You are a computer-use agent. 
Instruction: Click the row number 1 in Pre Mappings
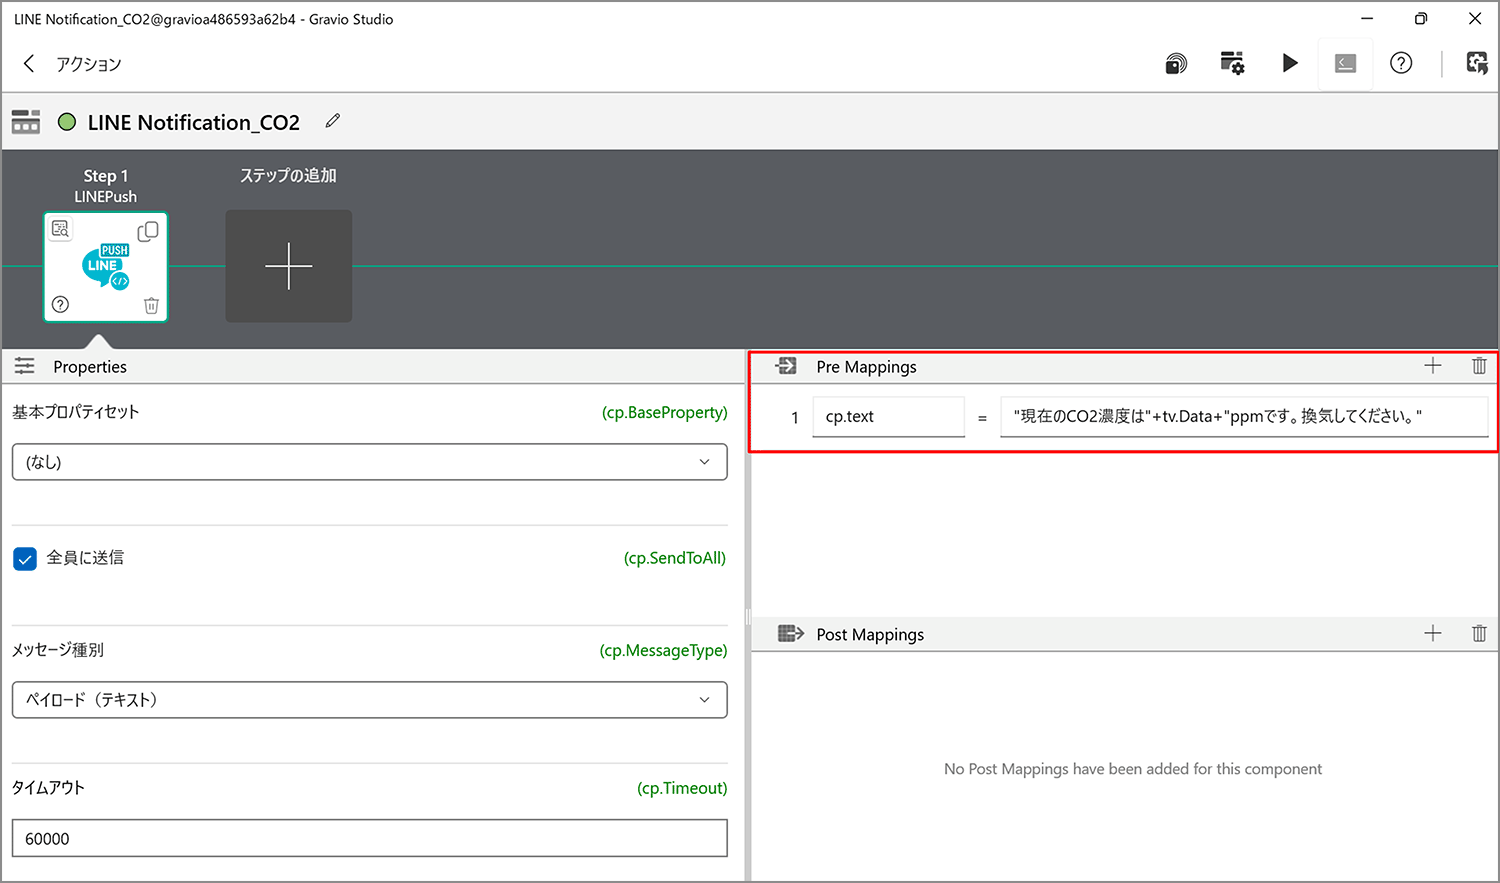(795, 418)
